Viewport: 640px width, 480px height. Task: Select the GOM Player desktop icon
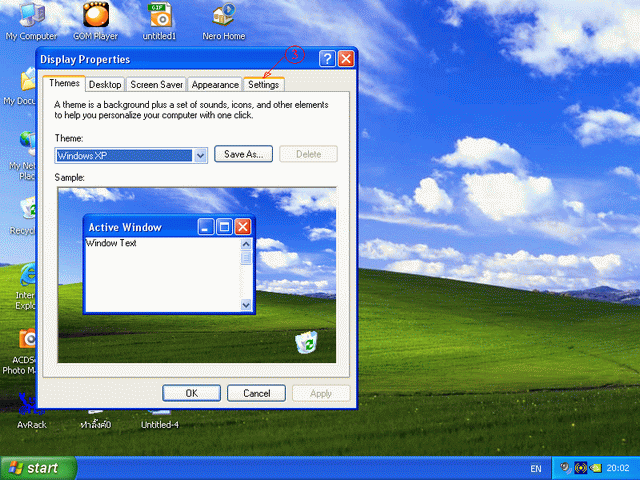(x=96, y=20)
